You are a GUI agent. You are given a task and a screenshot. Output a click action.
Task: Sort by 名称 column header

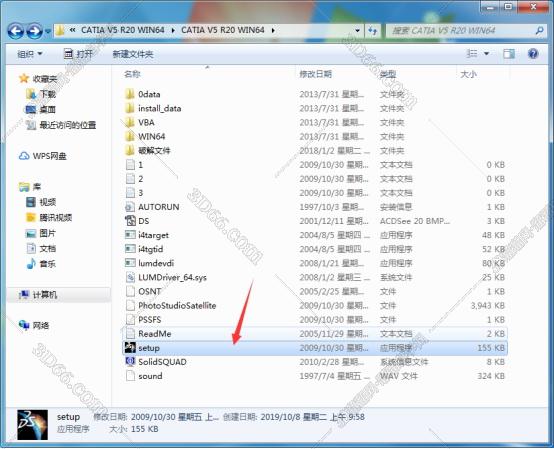tap(132, 74)
